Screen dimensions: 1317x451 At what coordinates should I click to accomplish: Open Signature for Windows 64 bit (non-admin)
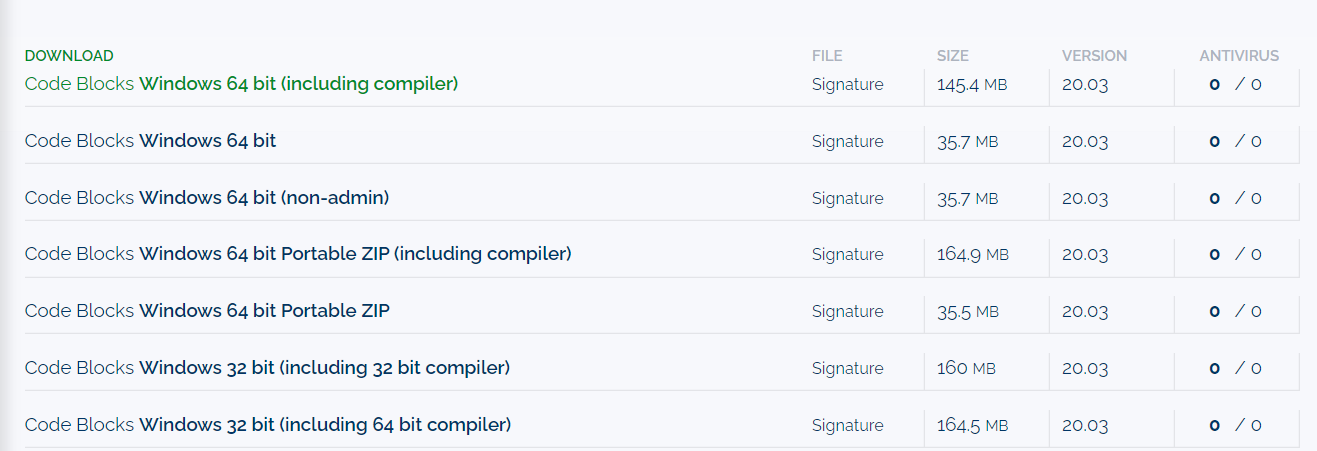847,198
